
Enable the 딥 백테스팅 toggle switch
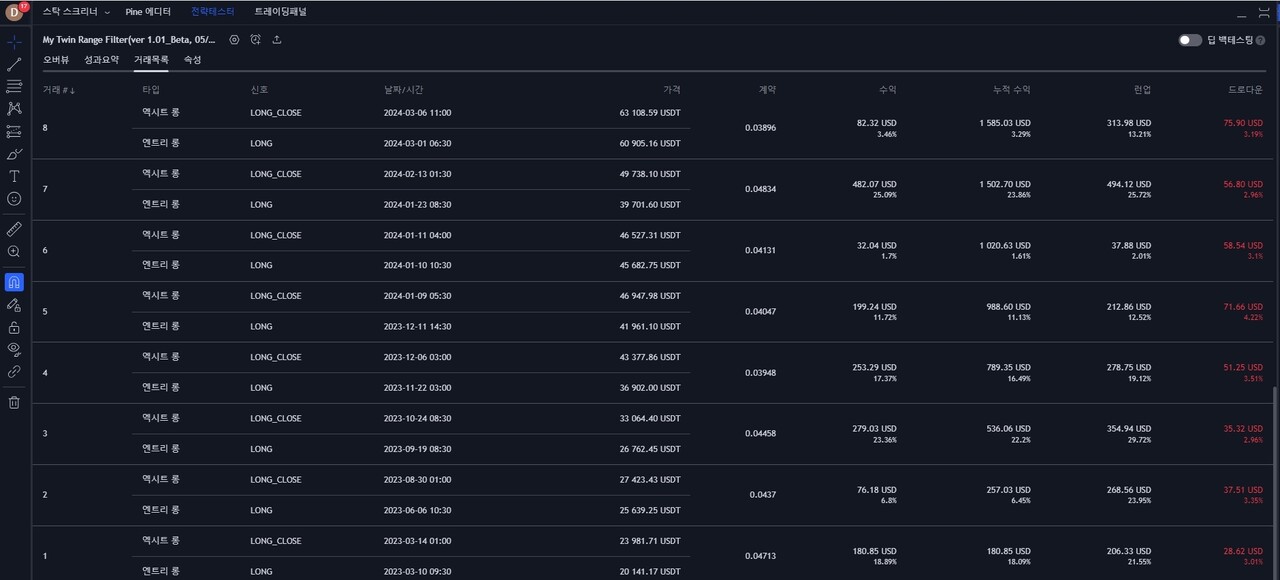point(1189,40)
